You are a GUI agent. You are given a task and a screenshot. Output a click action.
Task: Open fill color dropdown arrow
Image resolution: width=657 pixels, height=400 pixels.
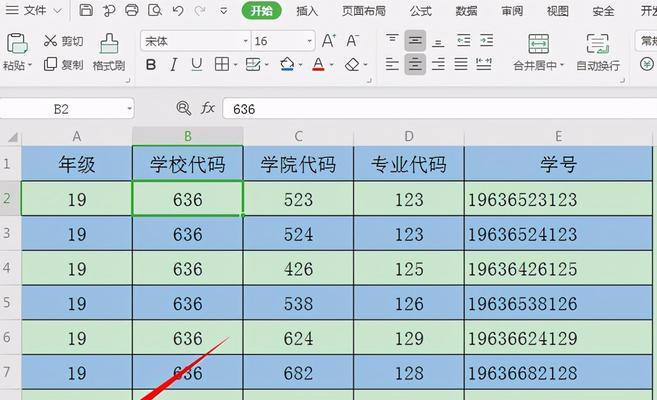coord(300,65)
